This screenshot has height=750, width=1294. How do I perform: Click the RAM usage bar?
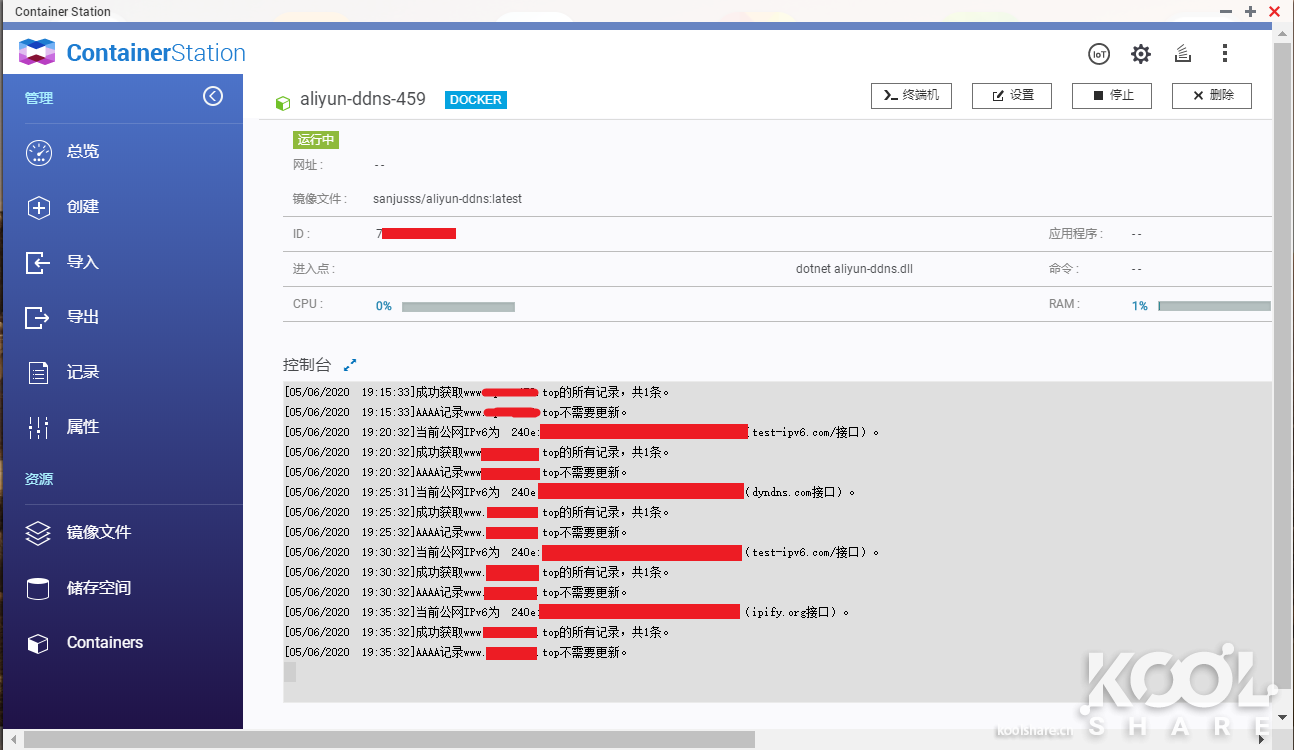(1214, 306)
